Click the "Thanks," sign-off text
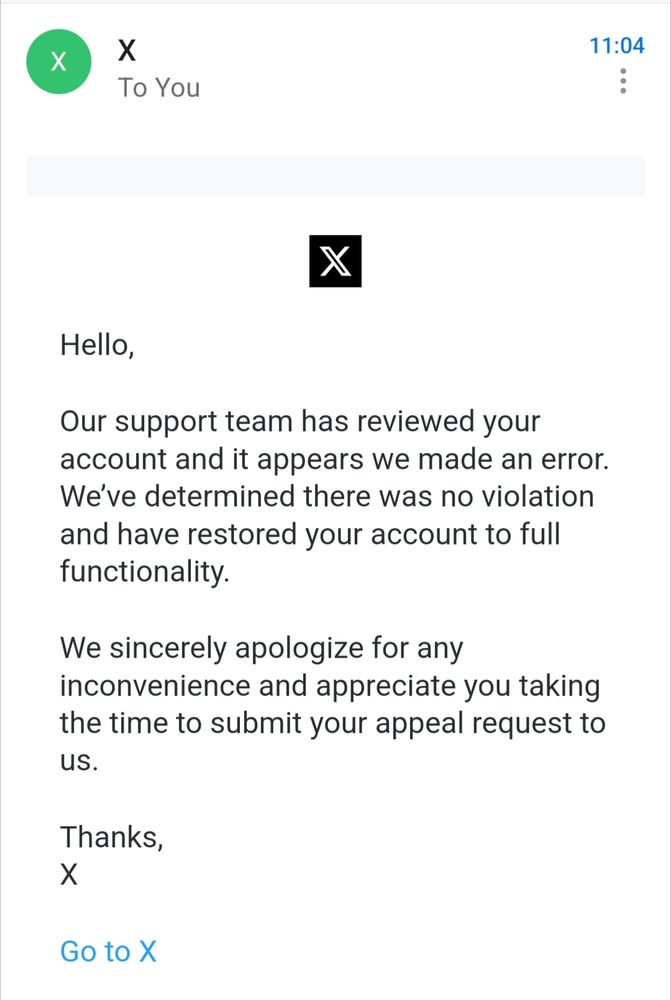 coord(112,836)
